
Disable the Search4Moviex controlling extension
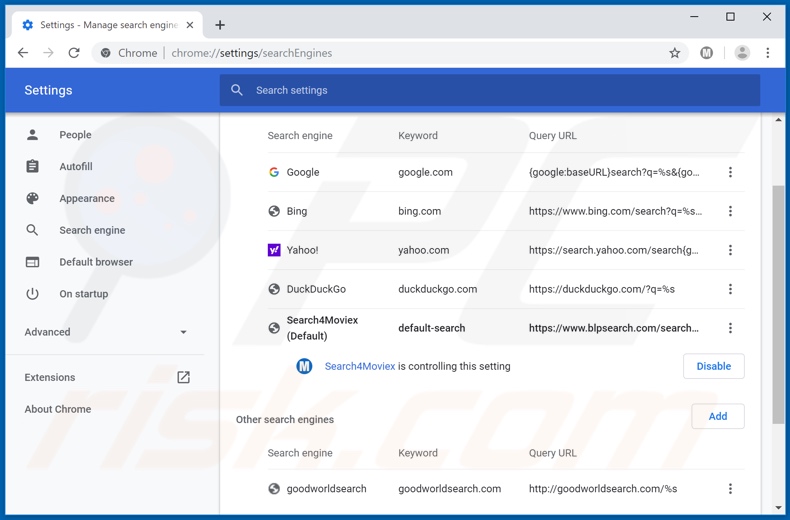pyautogui.click(x=713, y=366)
